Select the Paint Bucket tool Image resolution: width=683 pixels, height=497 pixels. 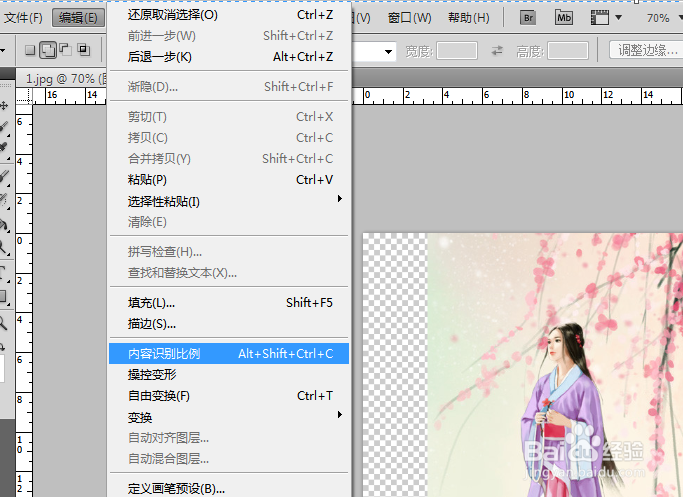click(x=4, y=225)
